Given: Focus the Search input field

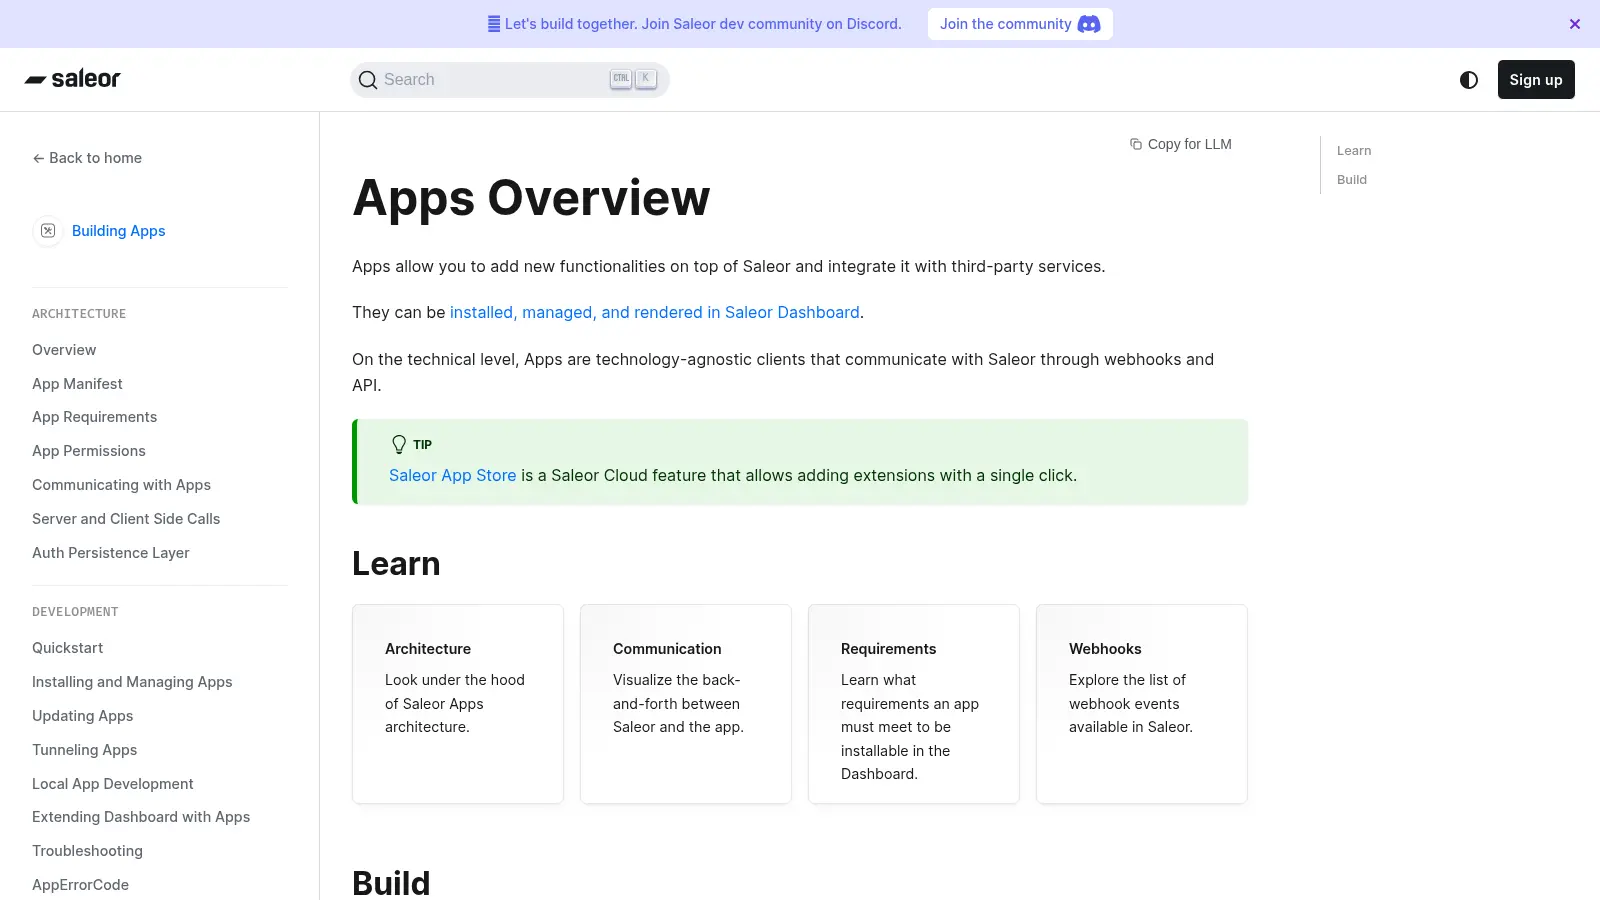Looking at the screenshot, I should click(x=509, y=80).
